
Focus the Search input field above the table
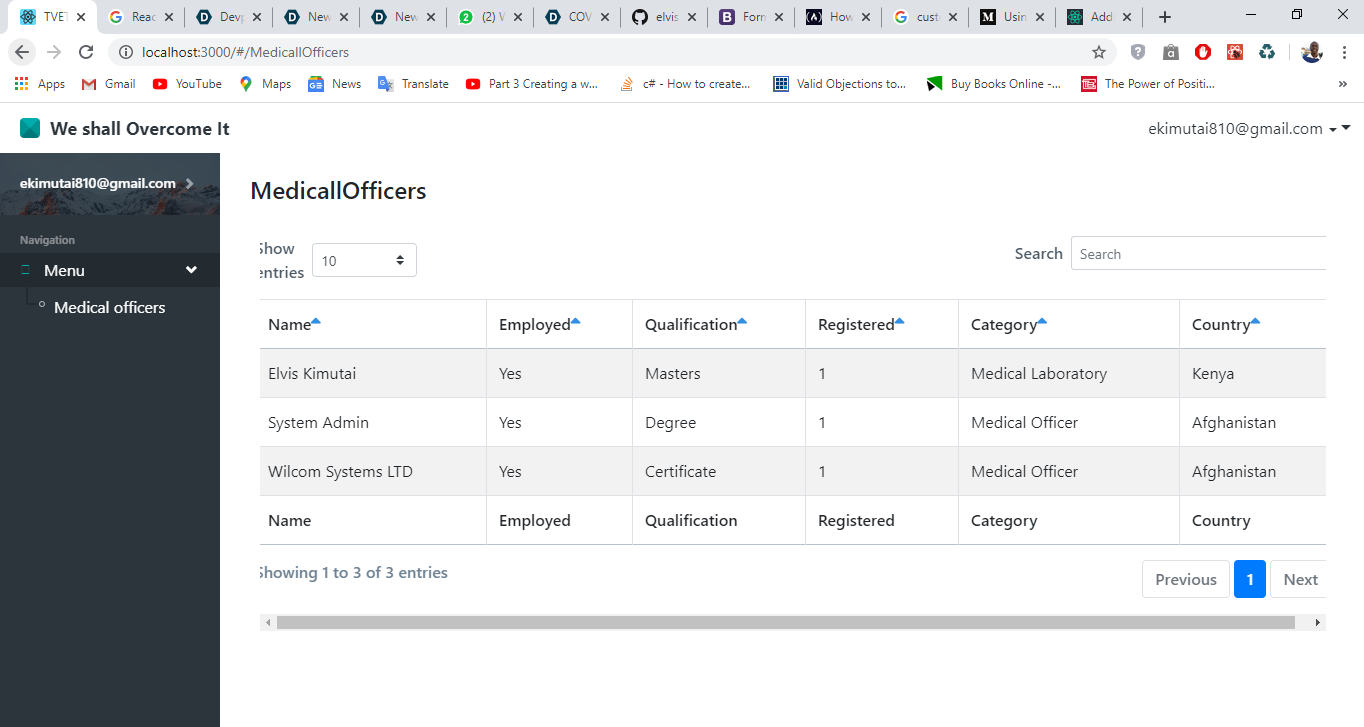click(1198, 254)
